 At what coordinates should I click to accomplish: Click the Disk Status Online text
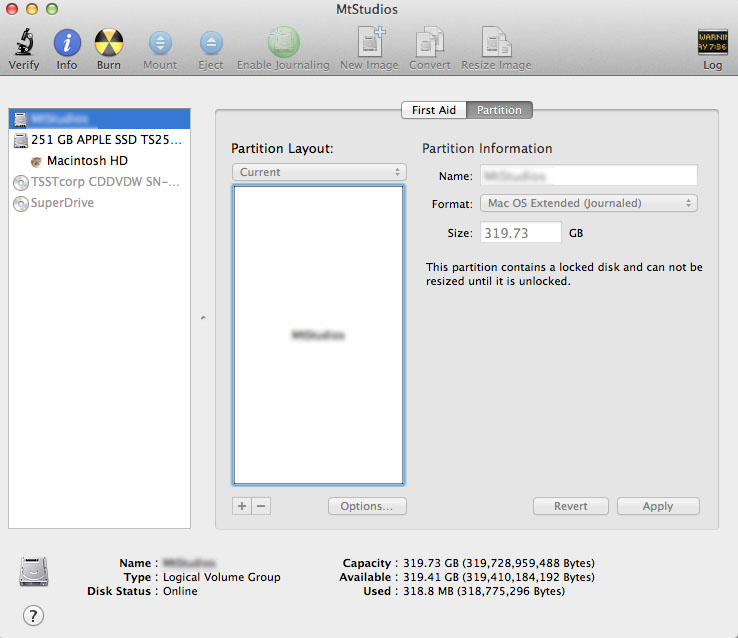pyautogui.click(x=180, y=591)
